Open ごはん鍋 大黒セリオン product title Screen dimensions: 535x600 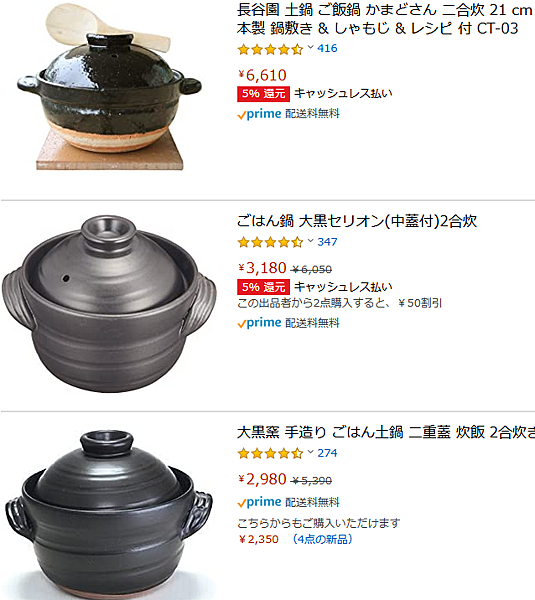coord(357,221)
